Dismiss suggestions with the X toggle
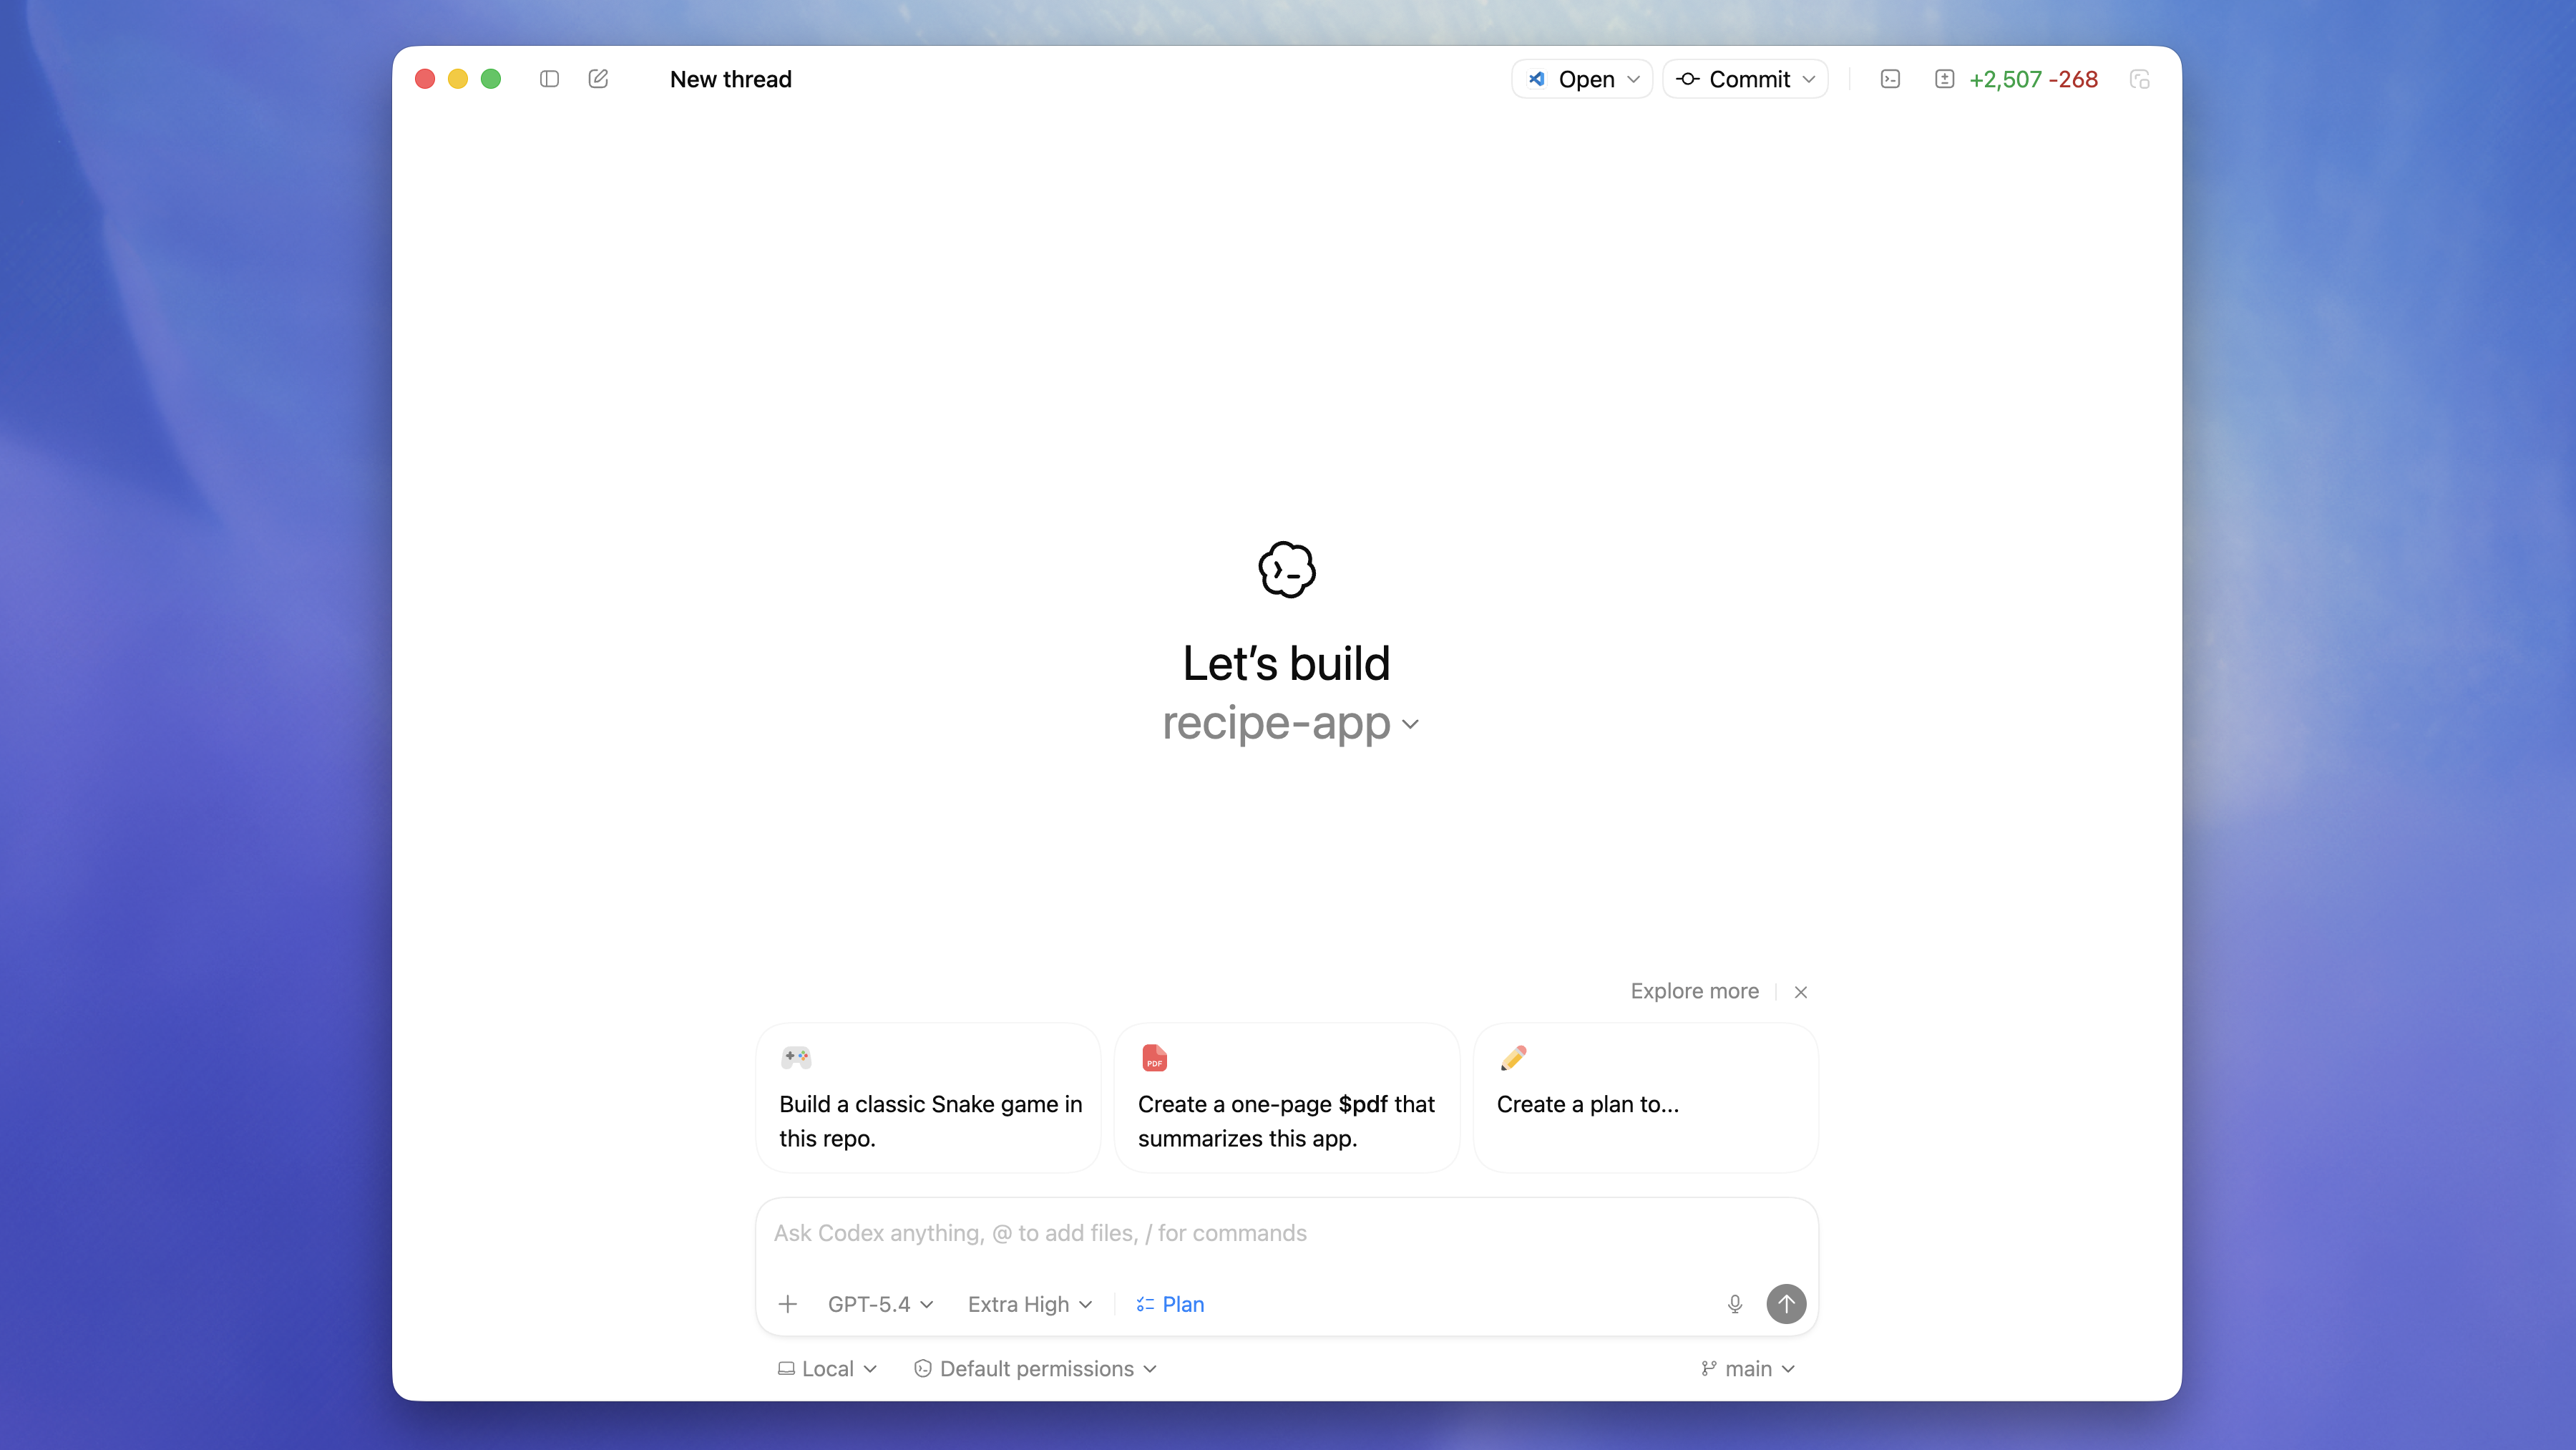The image size is (2576, 1450). (1800, 991)
